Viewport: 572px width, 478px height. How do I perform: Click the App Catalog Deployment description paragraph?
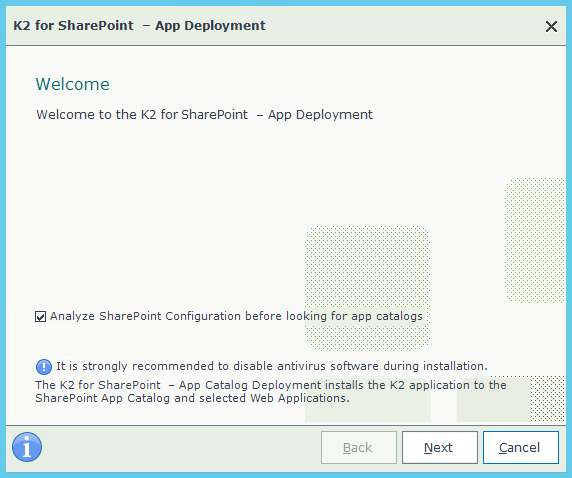point(271,391)
